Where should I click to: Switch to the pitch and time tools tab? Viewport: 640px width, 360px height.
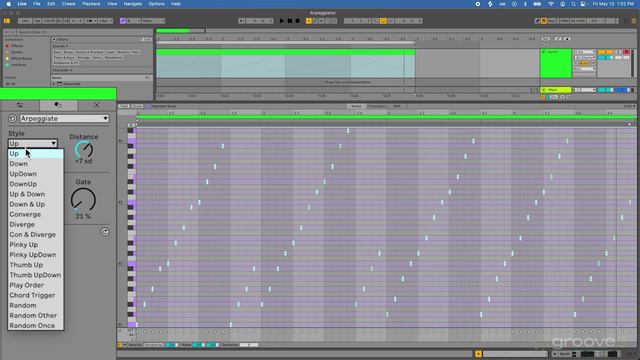(58, 105)
